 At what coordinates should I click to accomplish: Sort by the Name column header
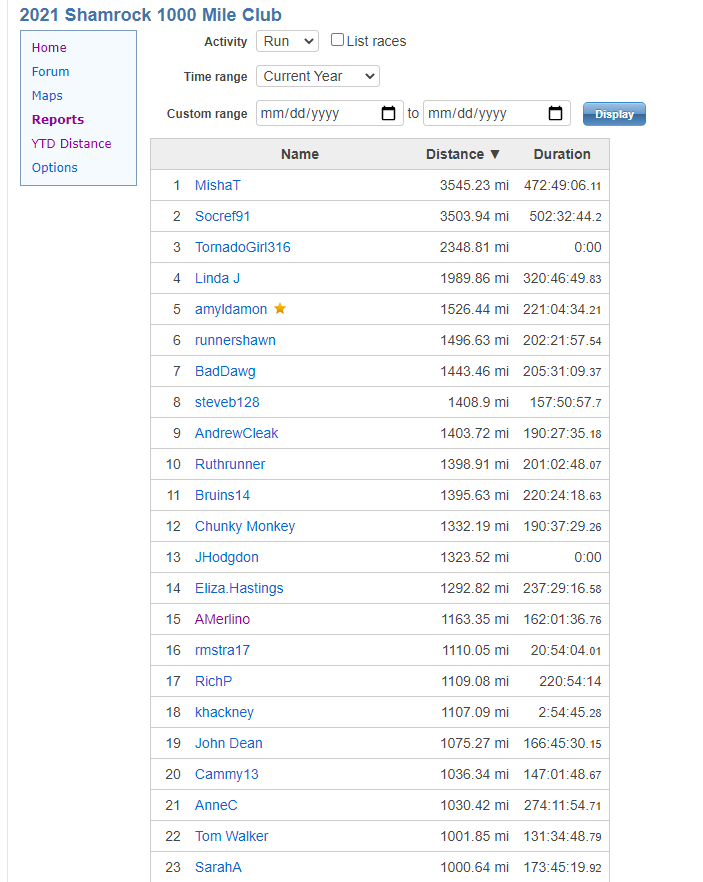click(300, 154)
